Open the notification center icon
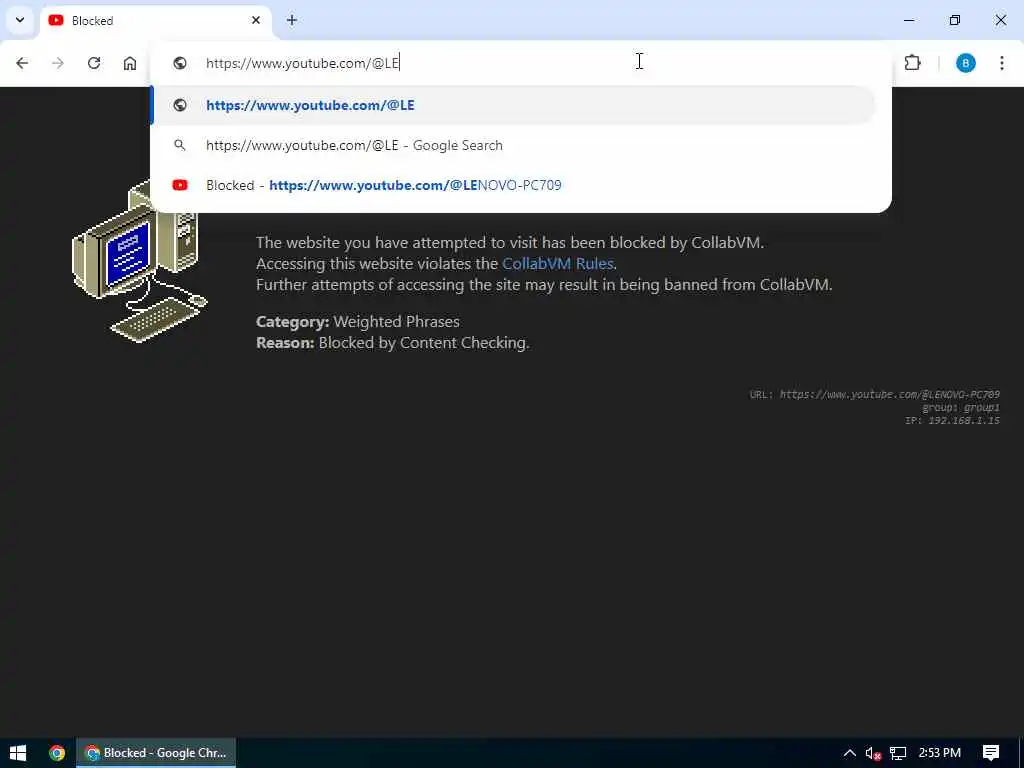This screenshot has width=1024, height=768. pos(991,753)
